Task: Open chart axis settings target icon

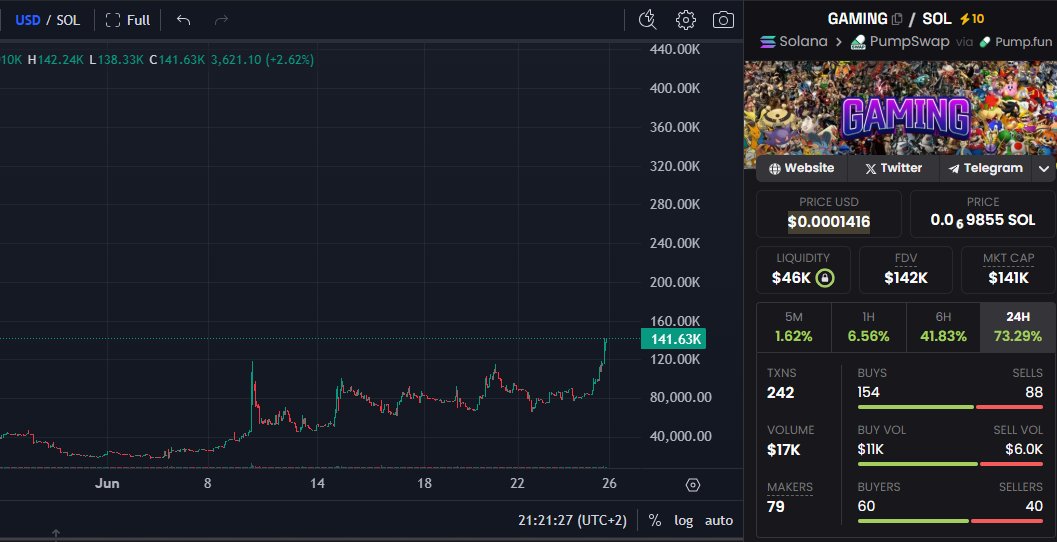Action: (x=692, y=485)
